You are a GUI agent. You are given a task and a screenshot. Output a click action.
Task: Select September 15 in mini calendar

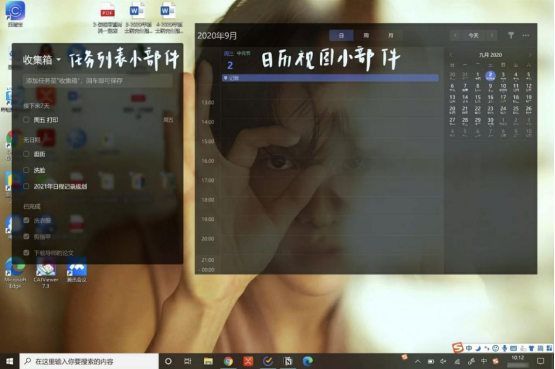click(477, 99)
